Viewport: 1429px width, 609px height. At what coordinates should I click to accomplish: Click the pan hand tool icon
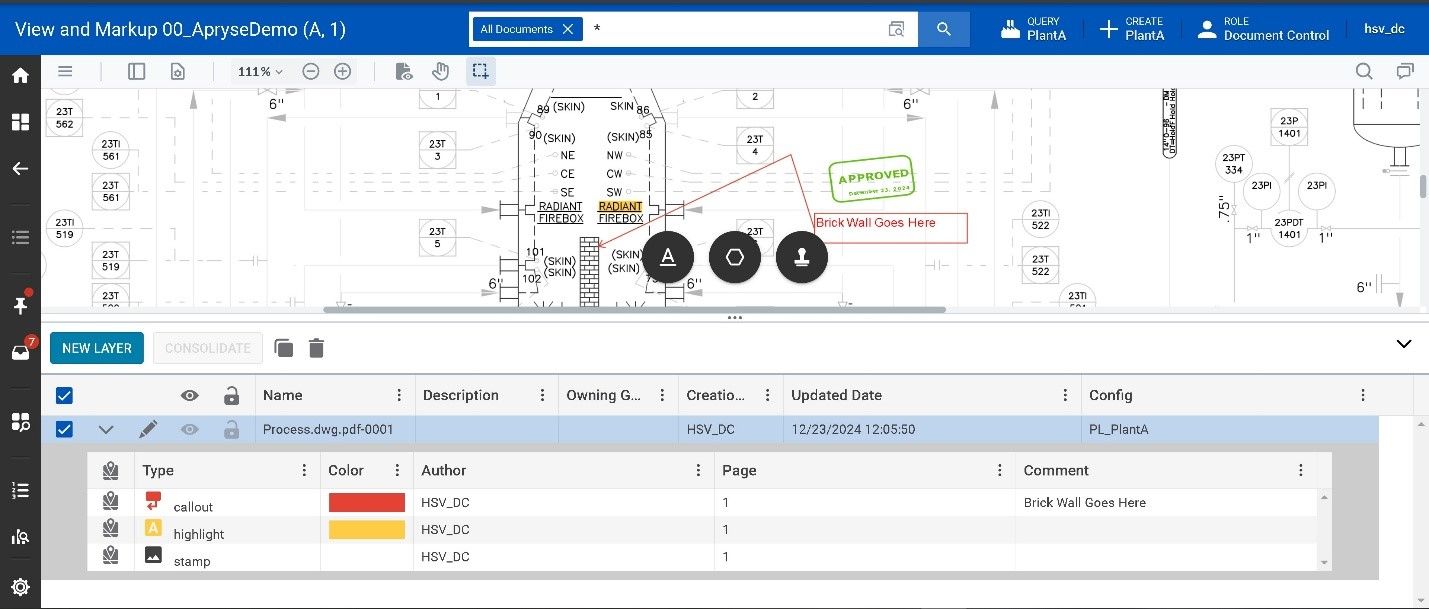pos(440,71)
